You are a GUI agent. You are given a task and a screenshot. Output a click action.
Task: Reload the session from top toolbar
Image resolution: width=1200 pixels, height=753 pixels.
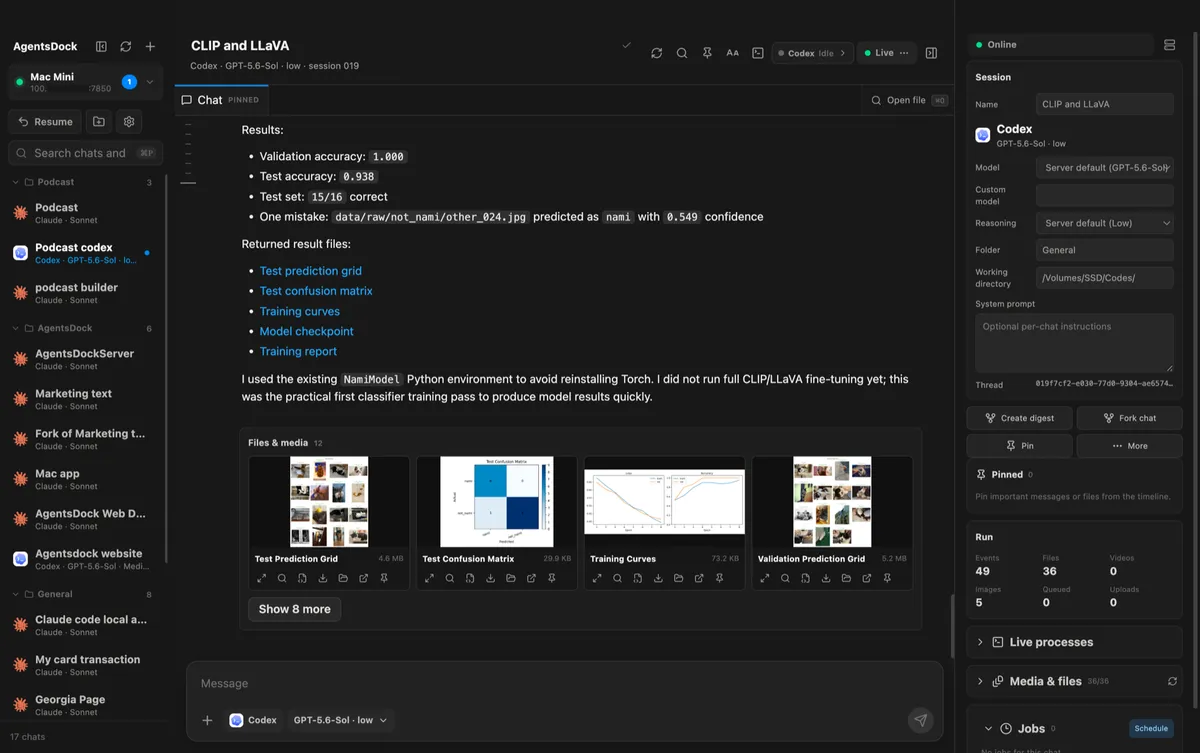(656, 53)
